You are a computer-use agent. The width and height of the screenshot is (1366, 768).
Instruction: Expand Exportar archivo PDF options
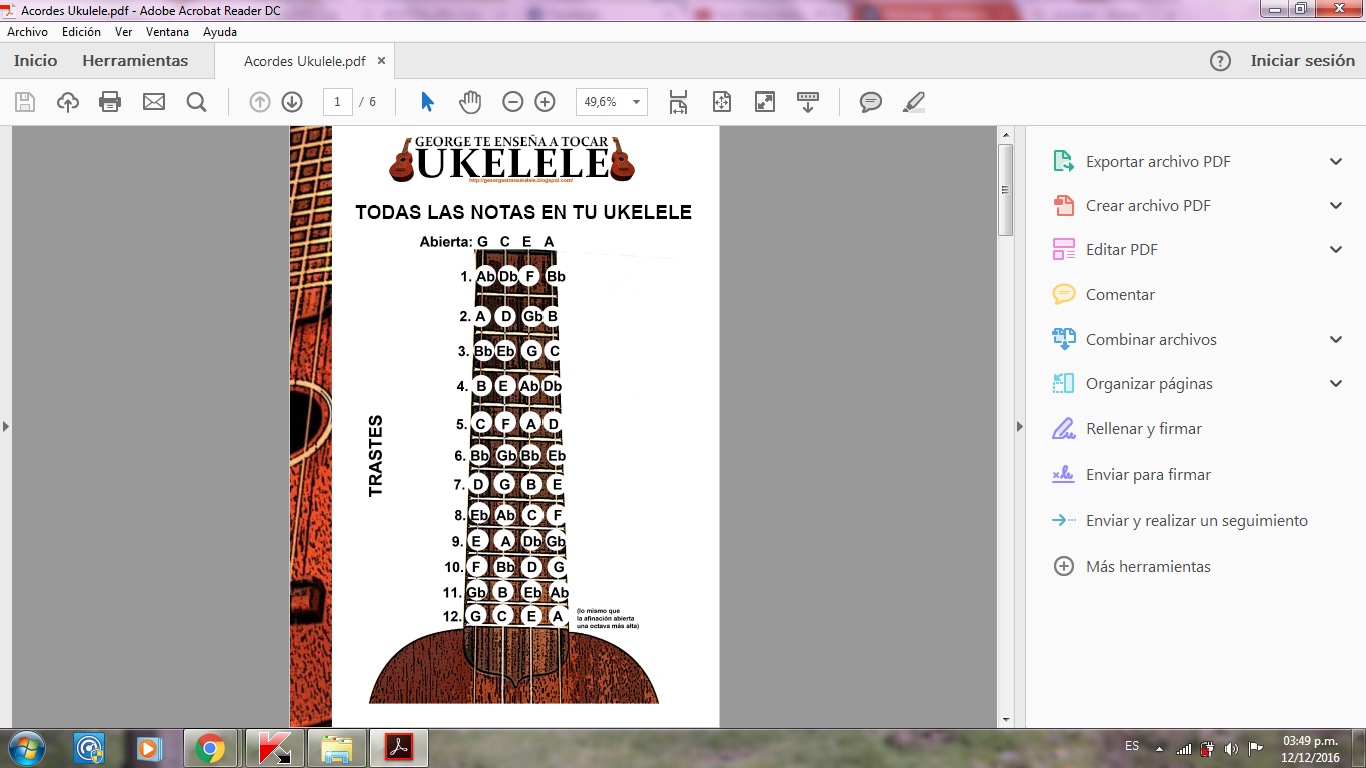click(x=1336, y=162)
